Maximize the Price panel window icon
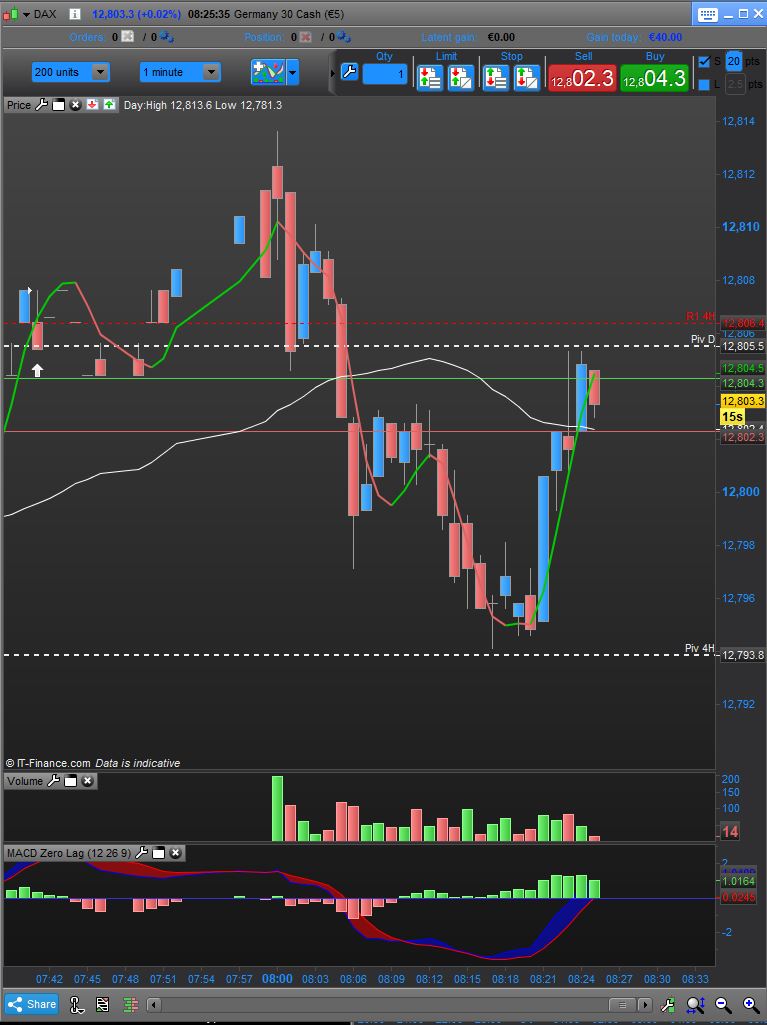Screen dimensions: 767x1025 [58, 105]
